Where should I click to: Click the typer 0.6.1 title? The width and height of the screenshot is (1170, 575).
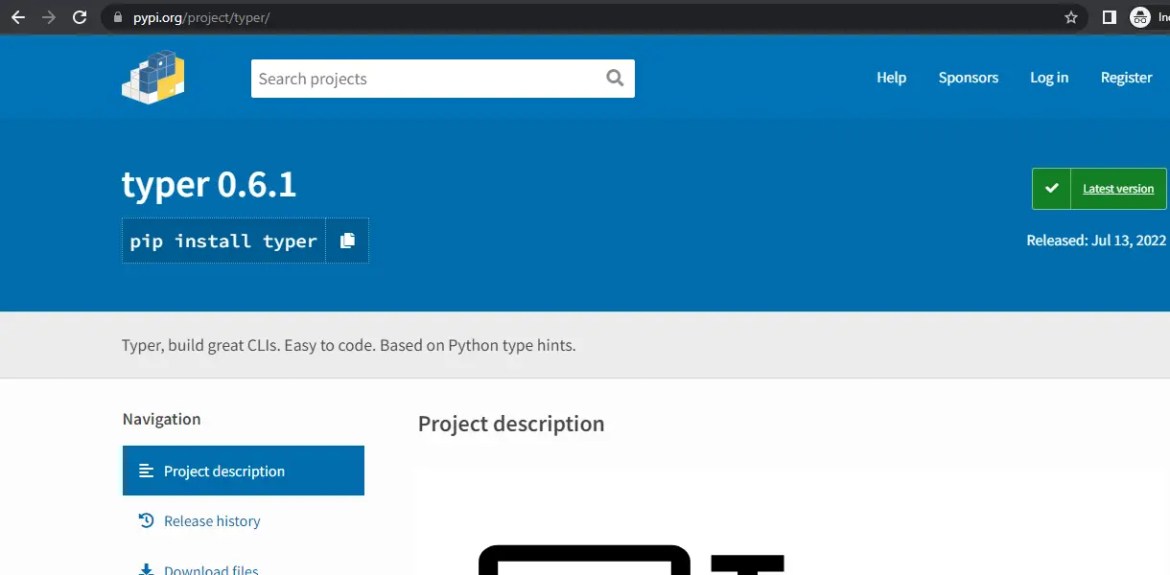click(209, 185)
